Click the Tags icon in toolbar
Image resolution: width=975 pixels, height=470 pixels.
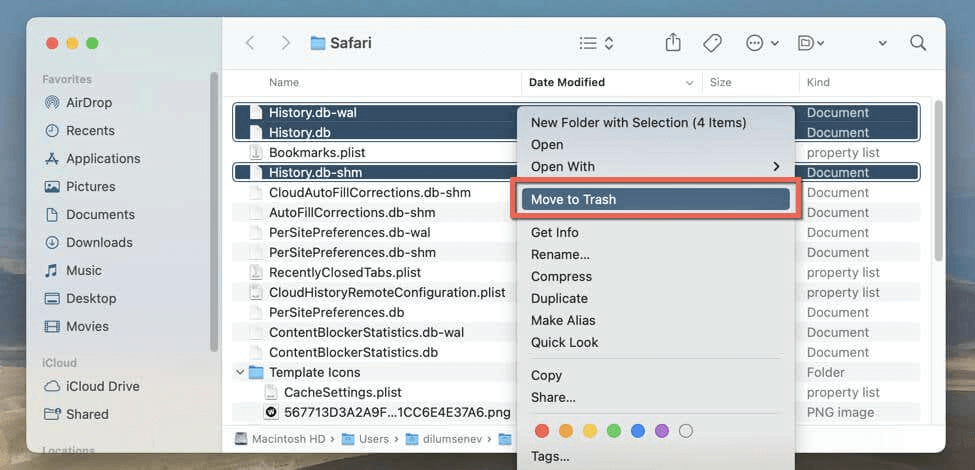tap(712, 43)
